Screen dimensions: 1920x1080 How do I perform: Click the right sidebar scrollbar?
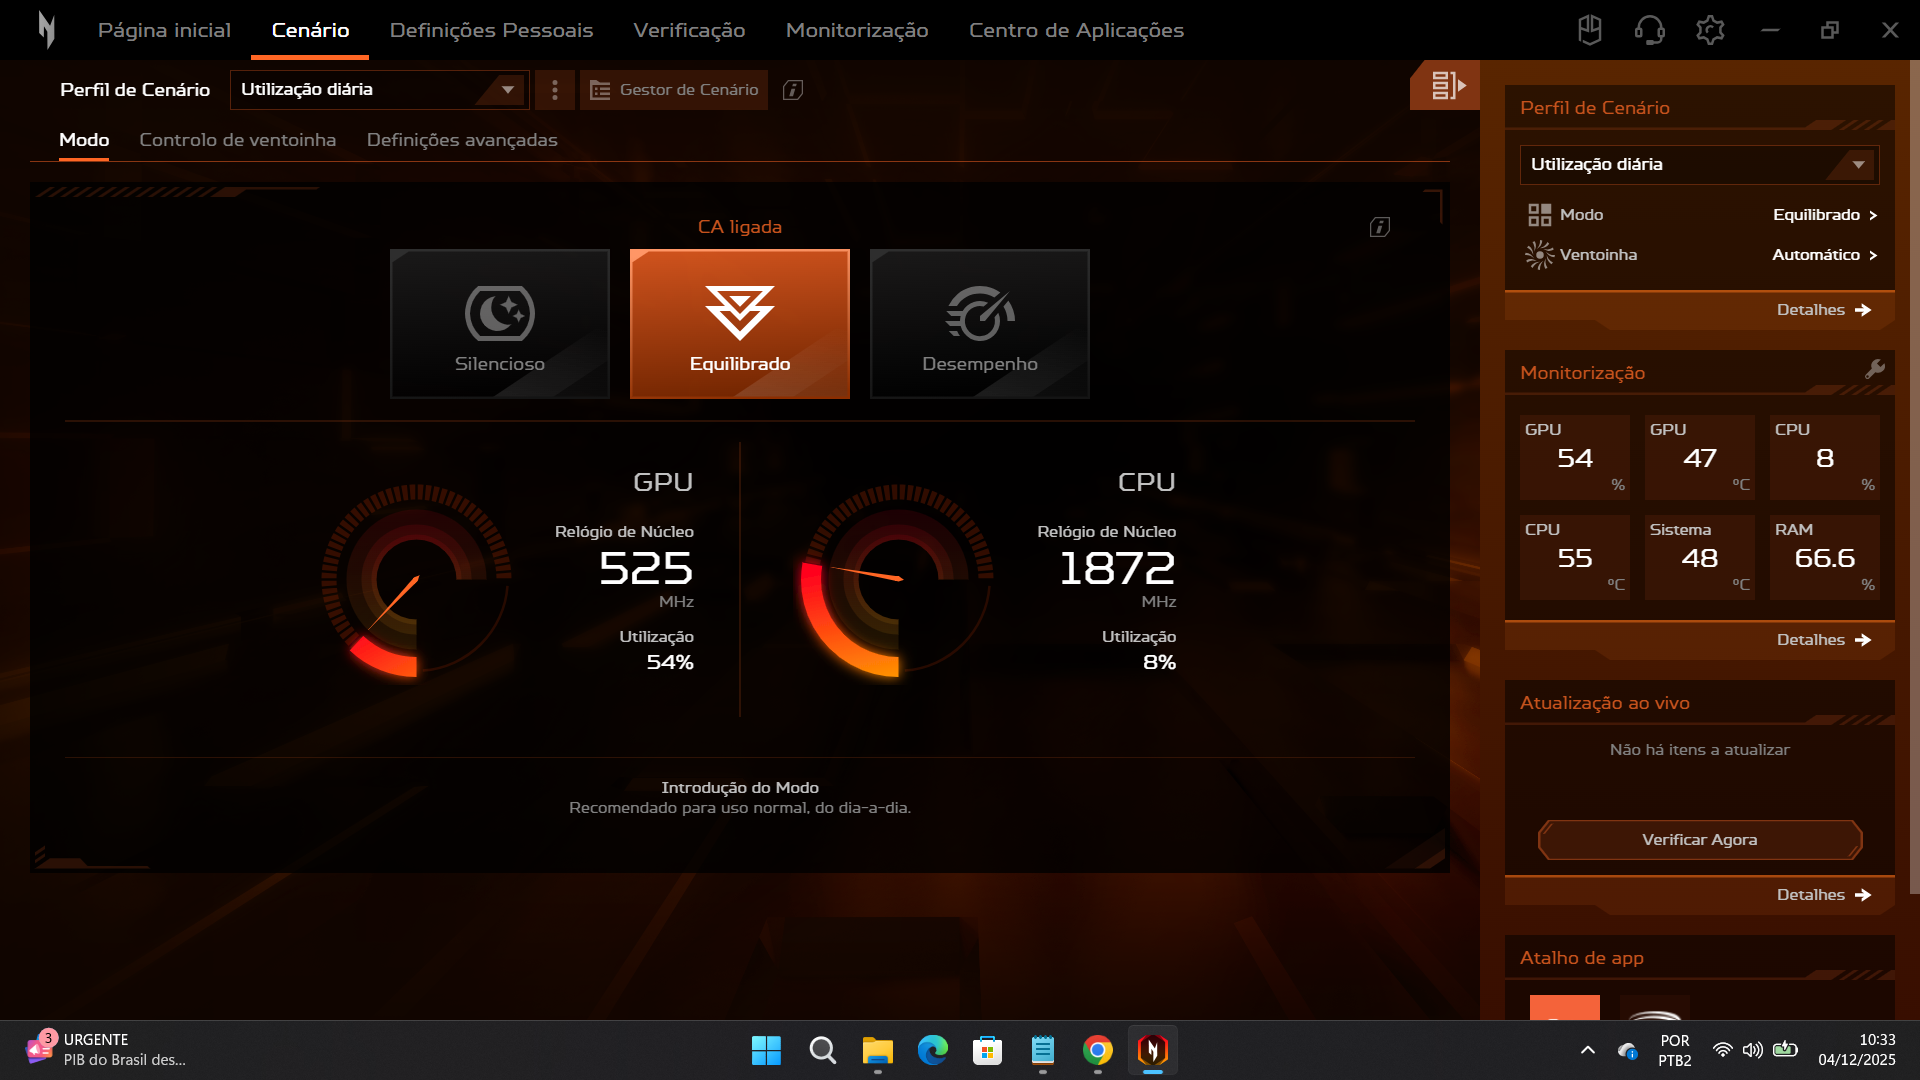[x=1914, y=475]
